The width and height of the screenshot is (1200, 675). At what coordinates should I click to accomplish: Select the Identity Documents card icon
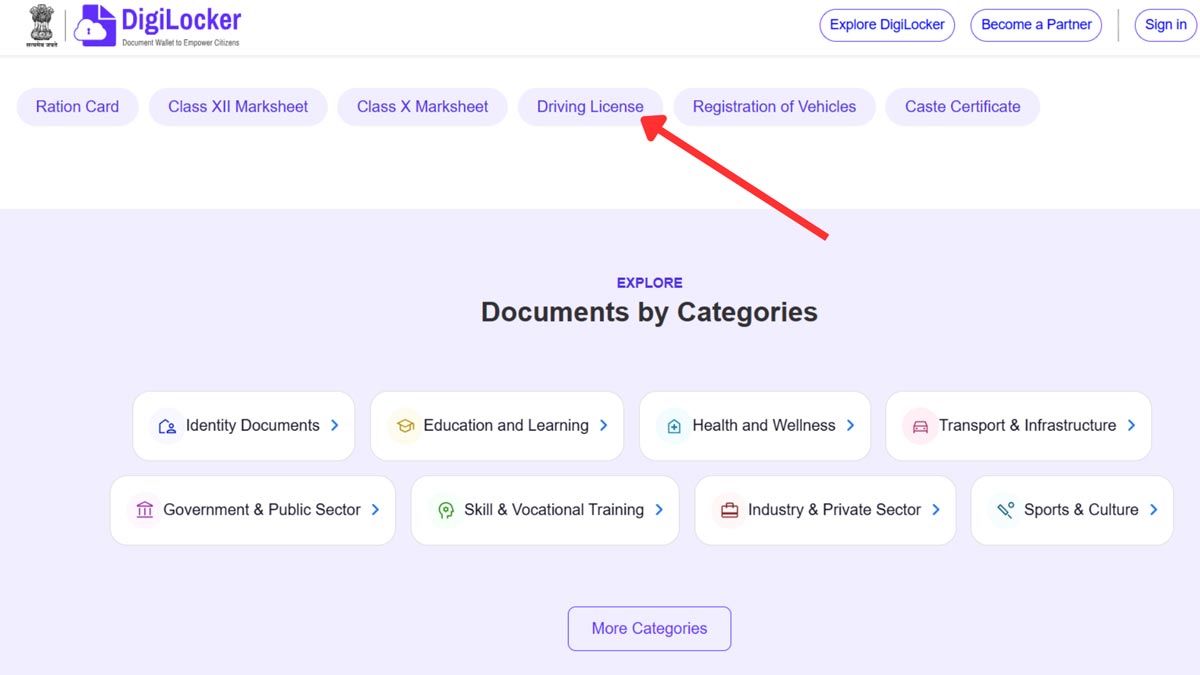coord(167,425)
